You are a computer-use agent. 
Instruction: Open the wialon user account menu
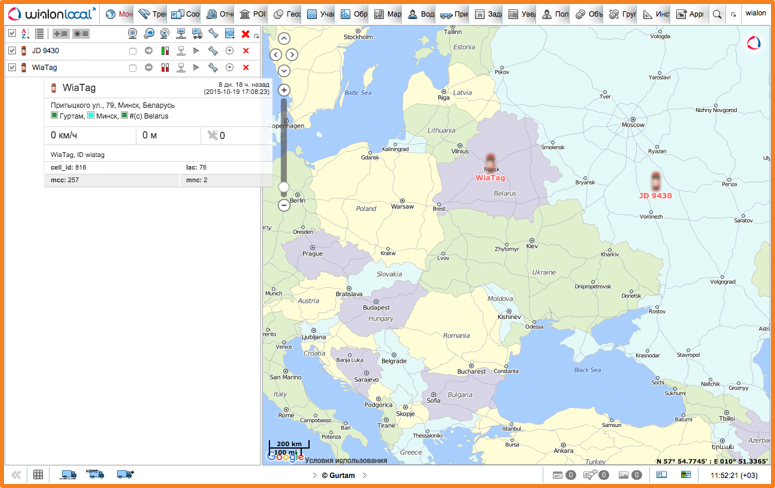pos(755,13)
